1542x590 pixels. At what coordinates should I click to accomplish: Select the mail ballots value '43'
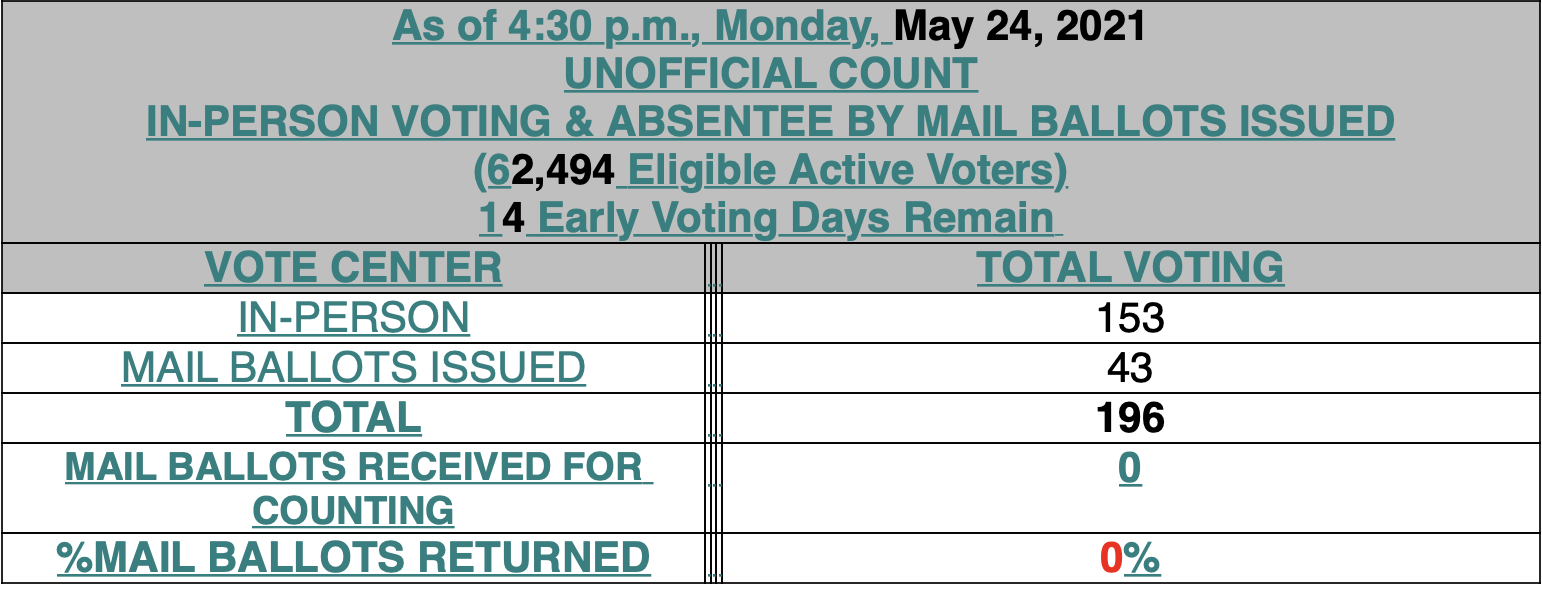1130,368
